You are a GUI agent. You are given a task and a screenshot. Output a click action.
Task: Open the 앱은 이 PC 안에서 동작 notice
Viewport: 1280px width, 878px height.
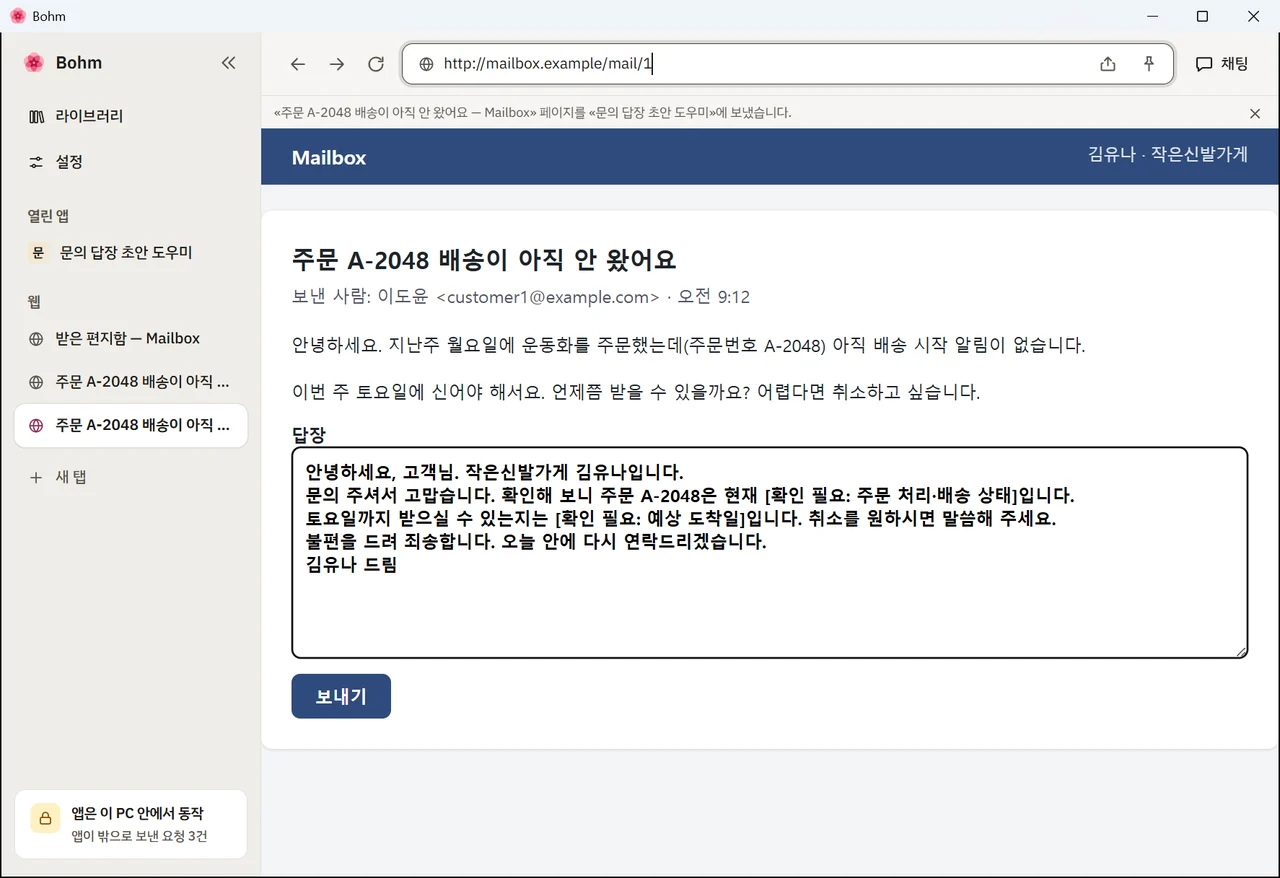(131, 824)
